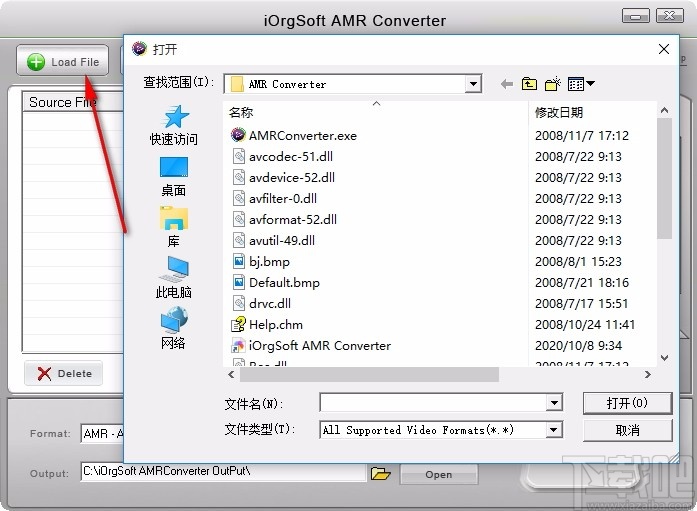The width and height of the screenshot is (697, 511).
Task: Create a new folder
Action: coord(553,84)
